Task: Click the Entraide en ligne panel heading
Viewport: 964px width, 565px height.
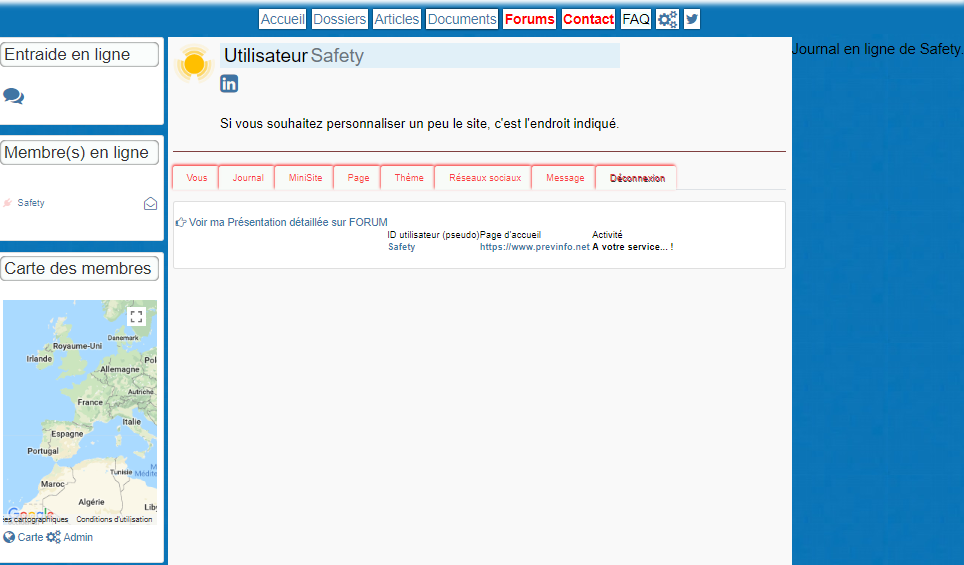Action: (79, 54)
